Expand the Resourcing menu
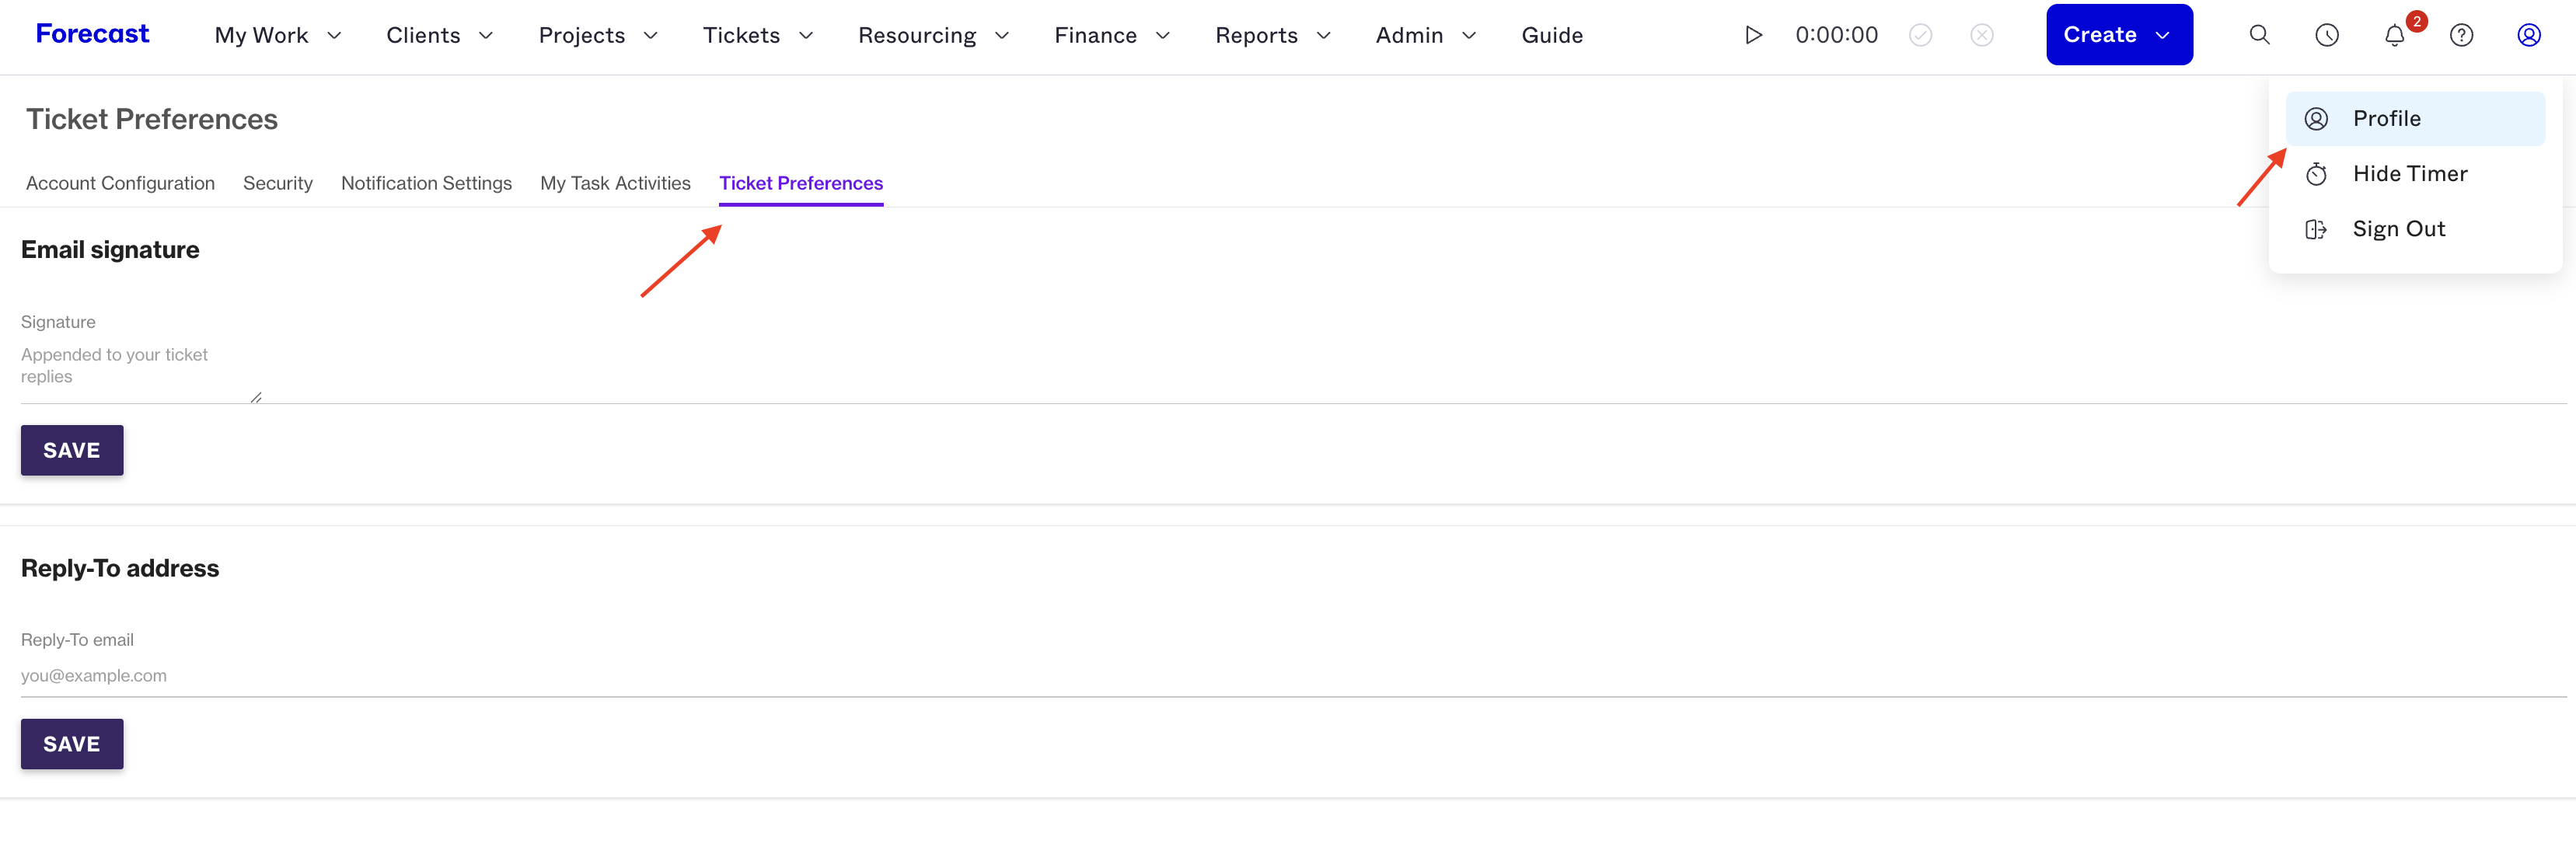2576x861 pixels. [x=934, y=35]
